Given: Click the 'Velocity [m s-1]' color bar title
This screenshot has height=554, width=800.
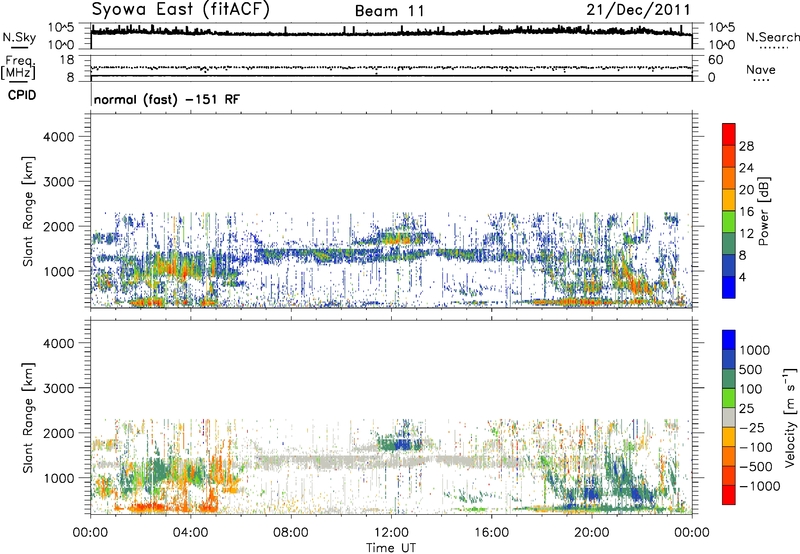Looking at the screenshot, I should 790,417.
